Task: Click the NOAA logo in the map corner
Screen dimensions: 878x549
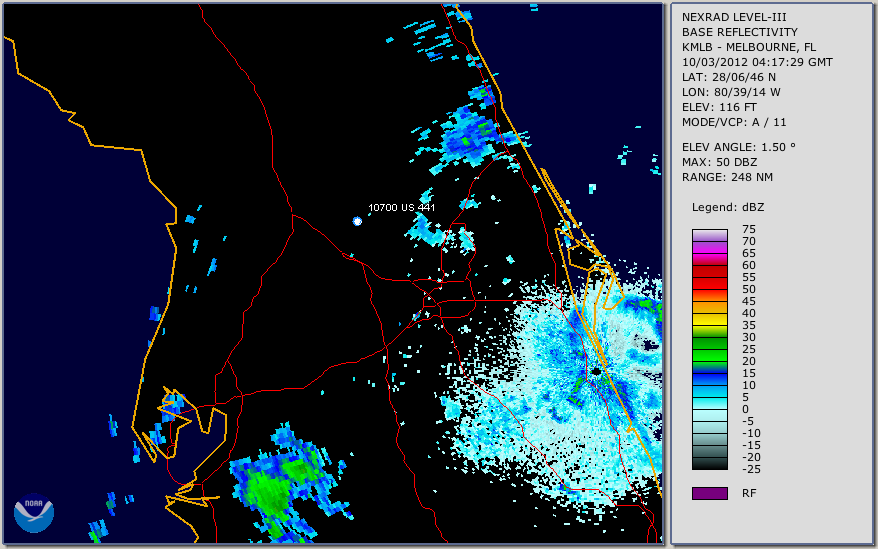Action: pyautogui.click(x=34, y=513)
